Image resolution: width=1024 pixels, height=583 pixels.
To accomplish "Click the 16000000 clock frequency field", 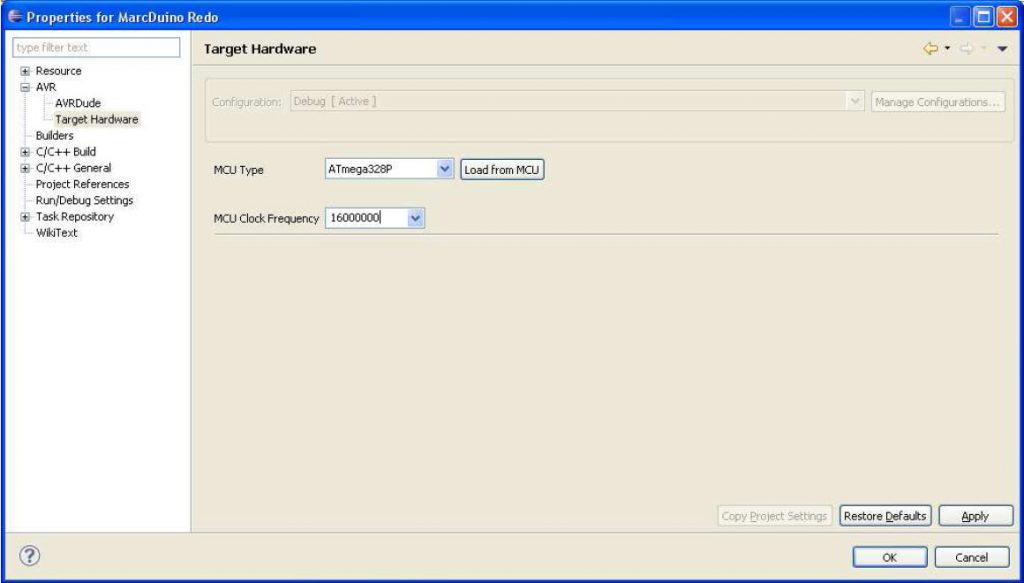I will tap(366, 218).
